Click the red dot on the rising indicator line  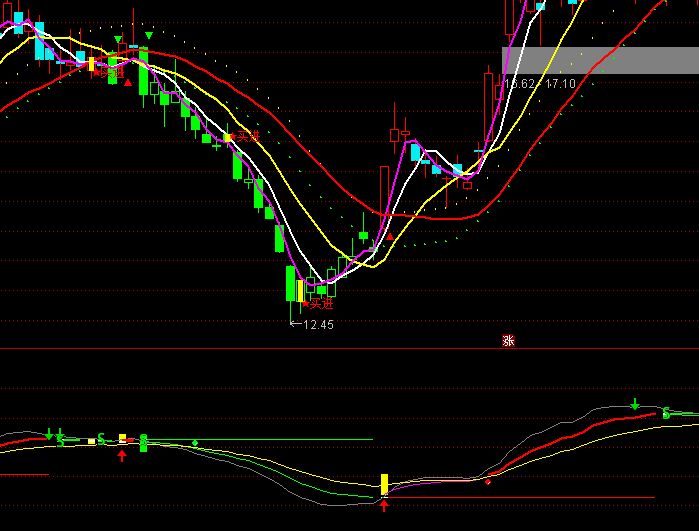pos(488,482)
